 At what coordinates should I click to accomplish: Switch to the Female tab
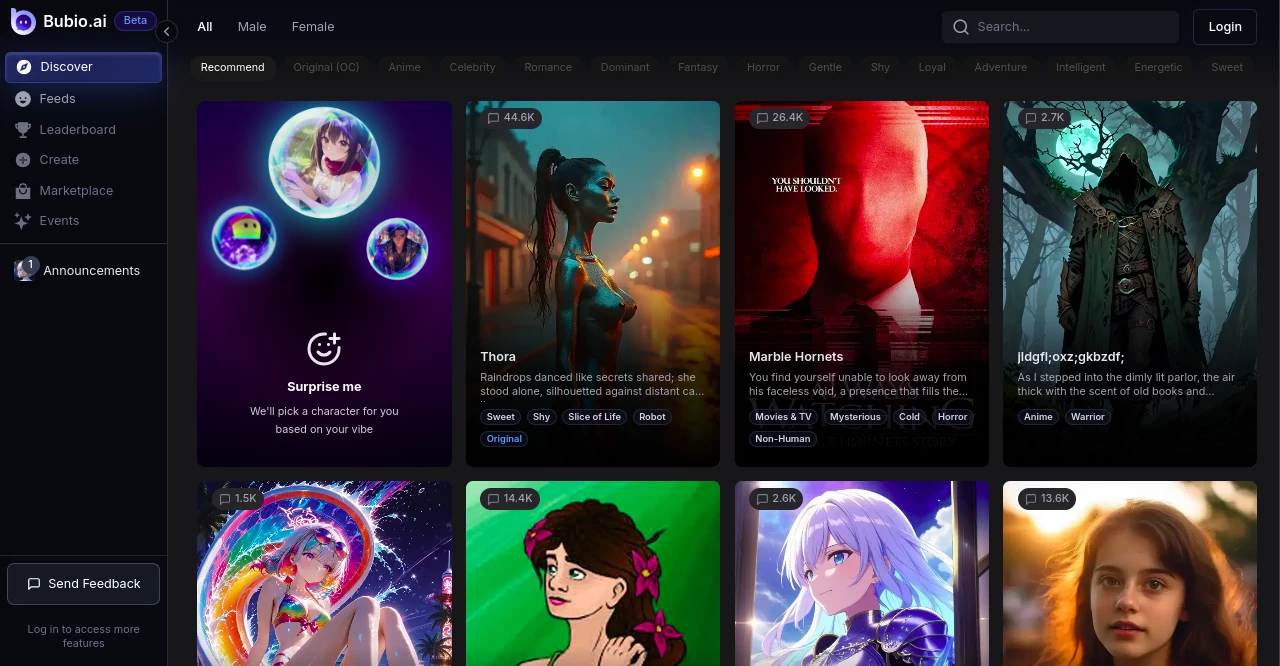click(313, 26)
